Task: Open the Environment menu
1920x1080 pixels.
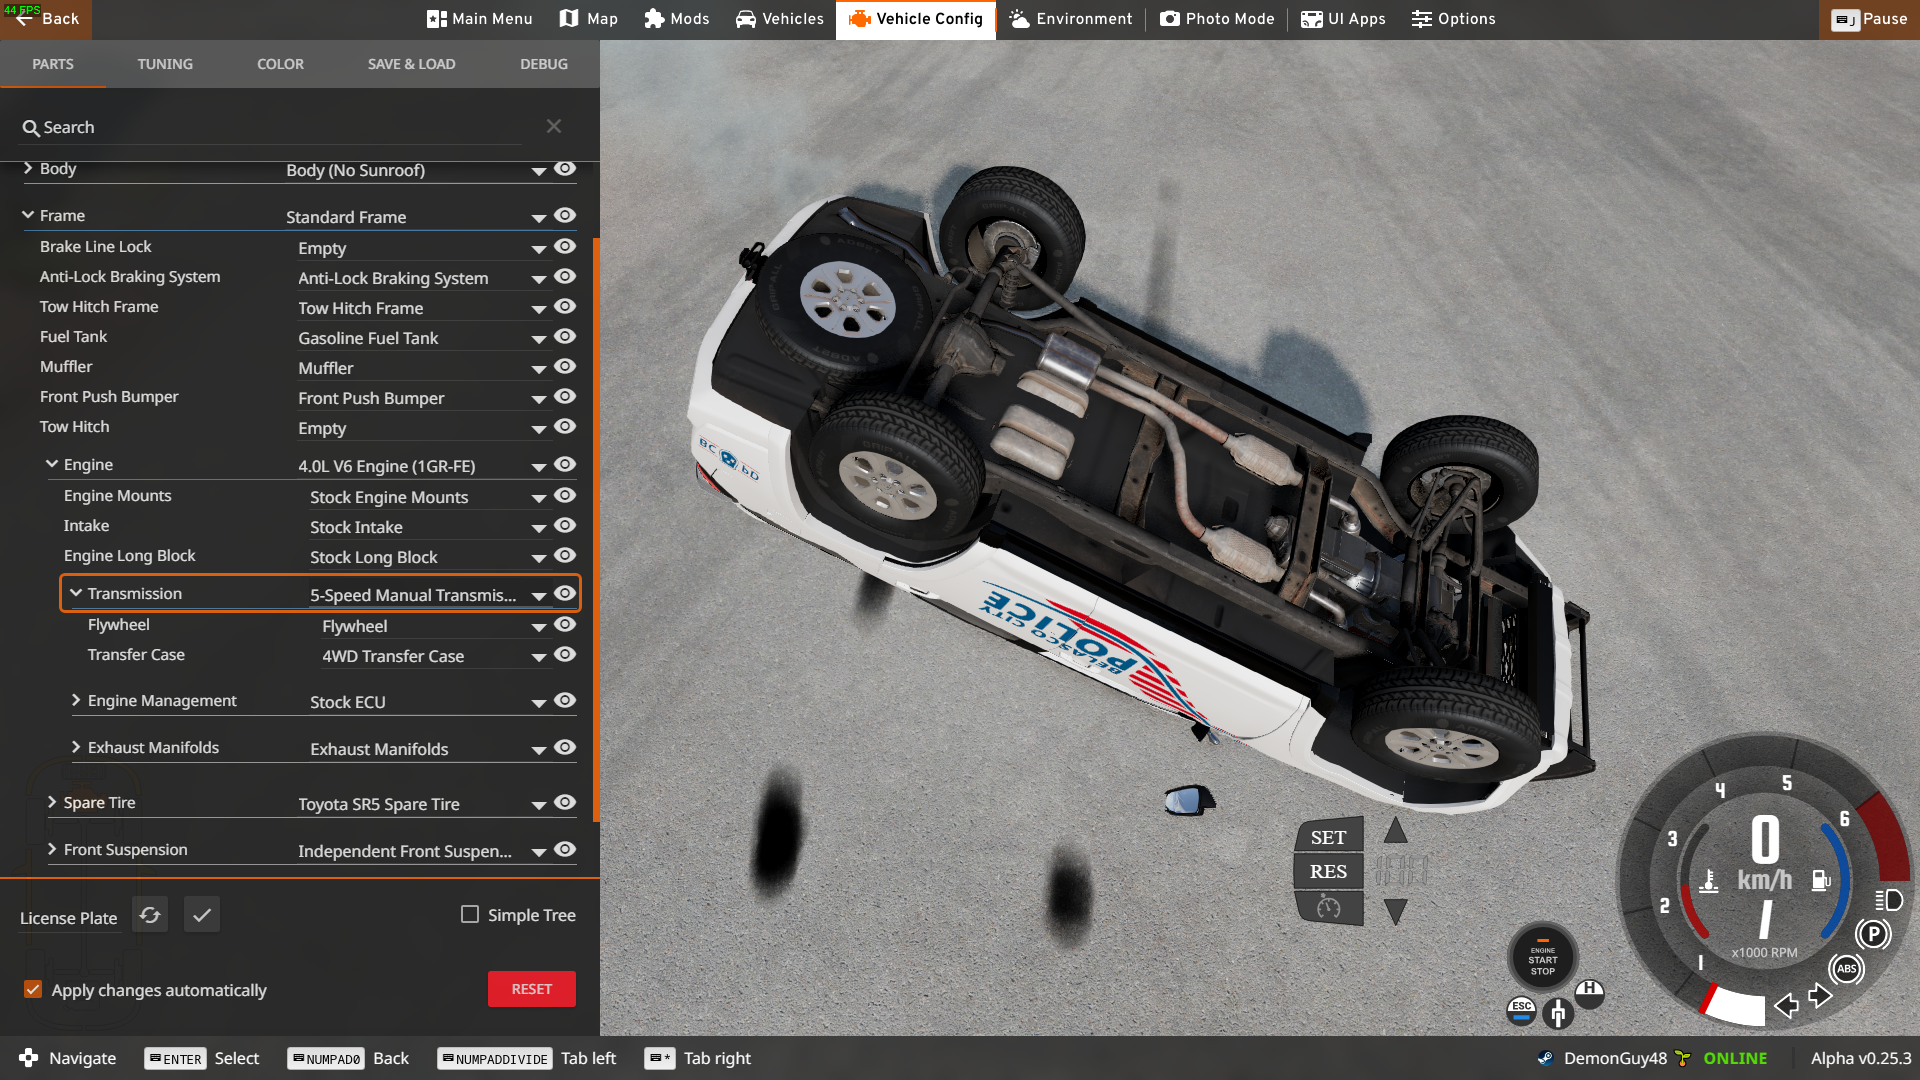Action: [x=1070, y=19]
